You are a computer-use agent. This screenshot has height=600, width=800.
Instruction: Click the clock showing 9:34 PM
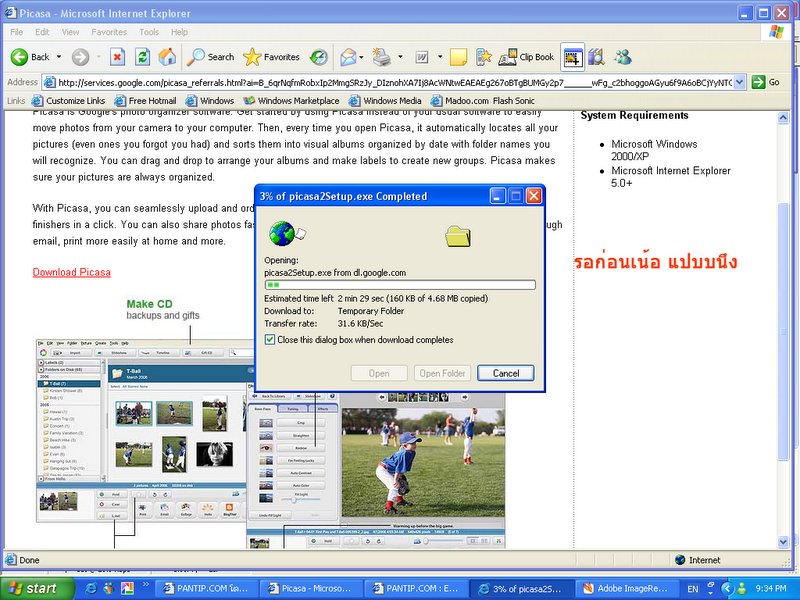[771, 589]
